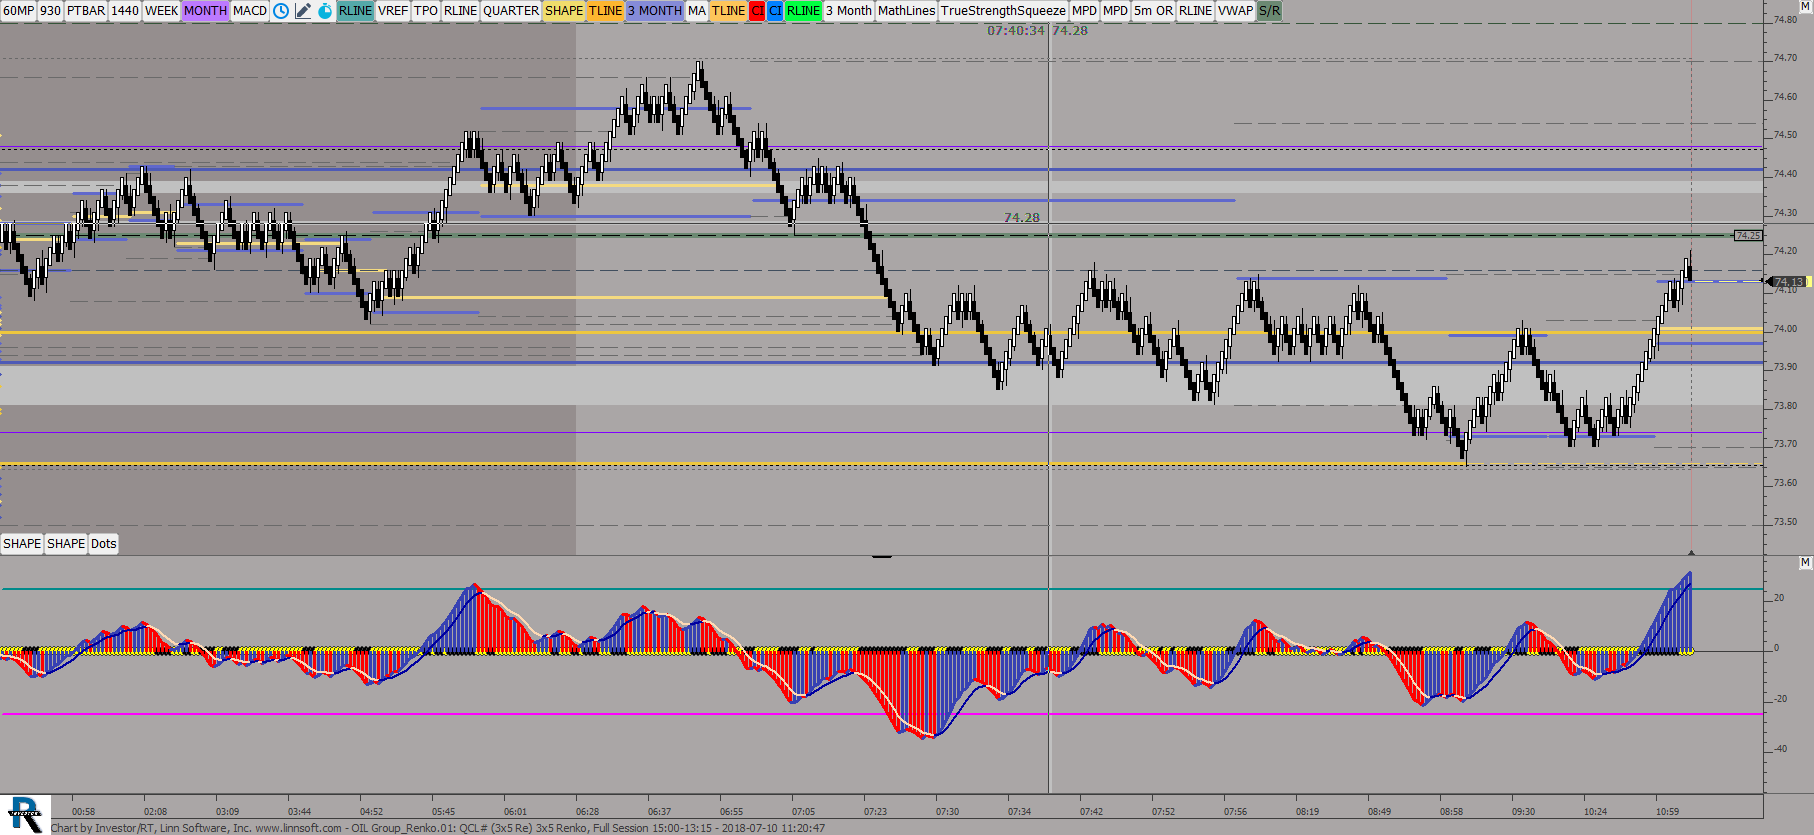Click the 07:40:34 crosshair time readout
Viewport: 1814px width, 835px height.
pos(1015,30)
